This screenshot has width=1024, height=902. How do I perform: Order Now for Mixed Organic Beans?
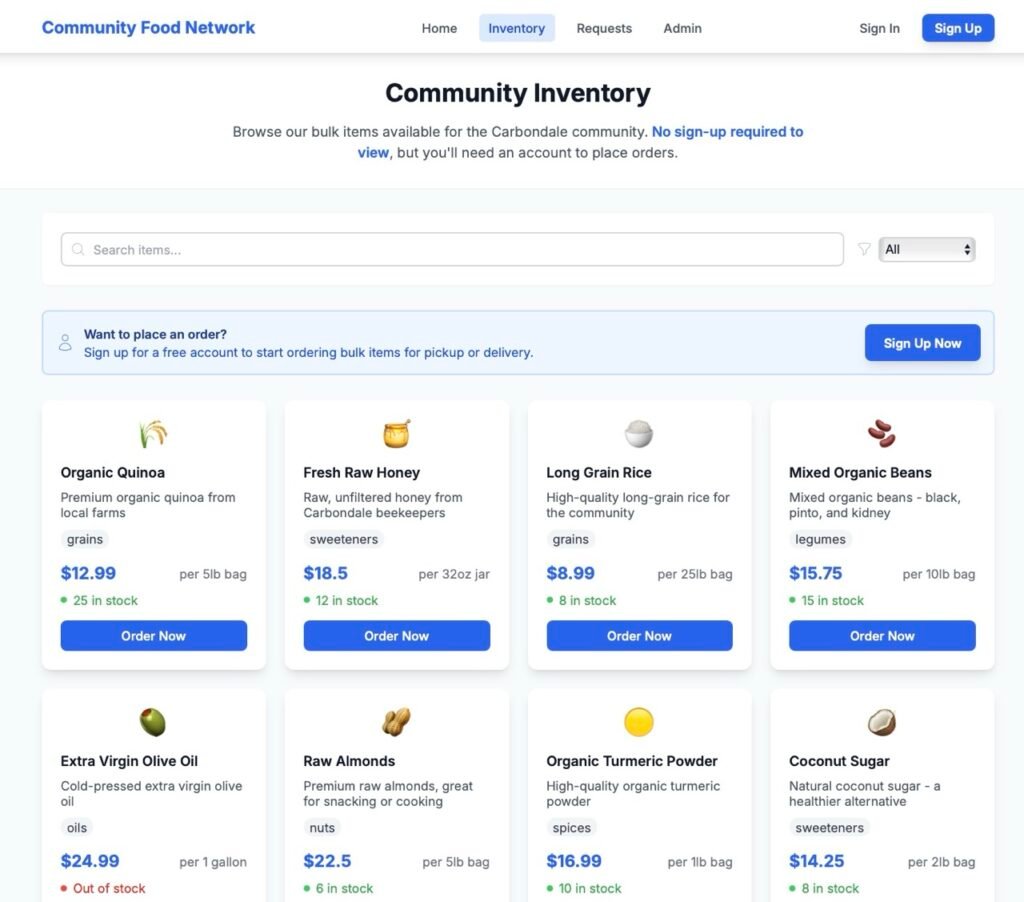point(882,636)
